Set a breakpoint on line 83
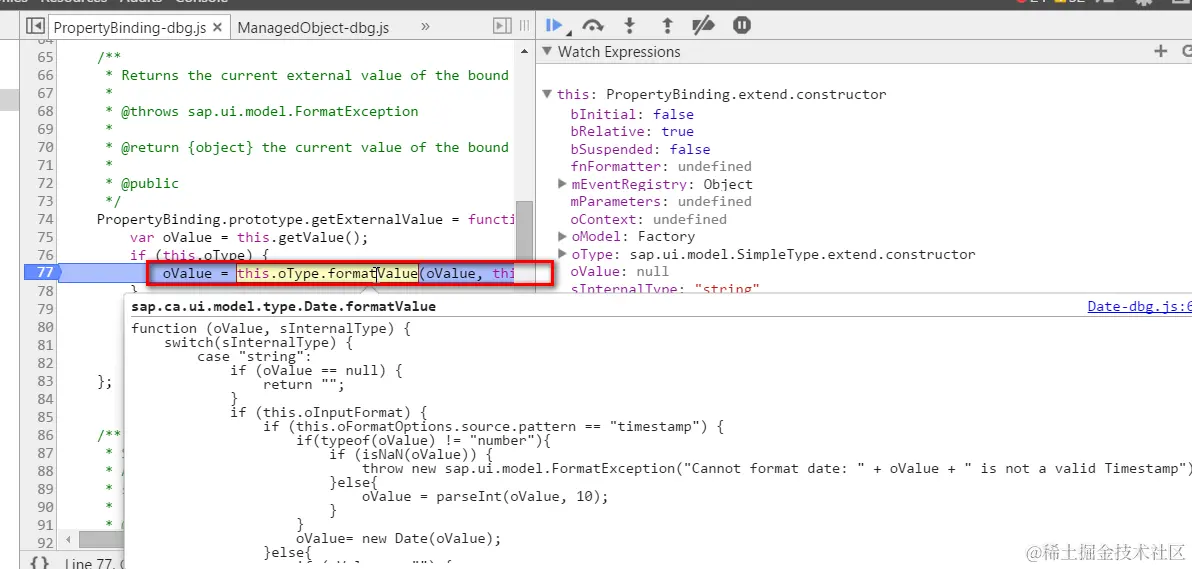This screenshot has width=1192, height=569. tap(45, 381)
